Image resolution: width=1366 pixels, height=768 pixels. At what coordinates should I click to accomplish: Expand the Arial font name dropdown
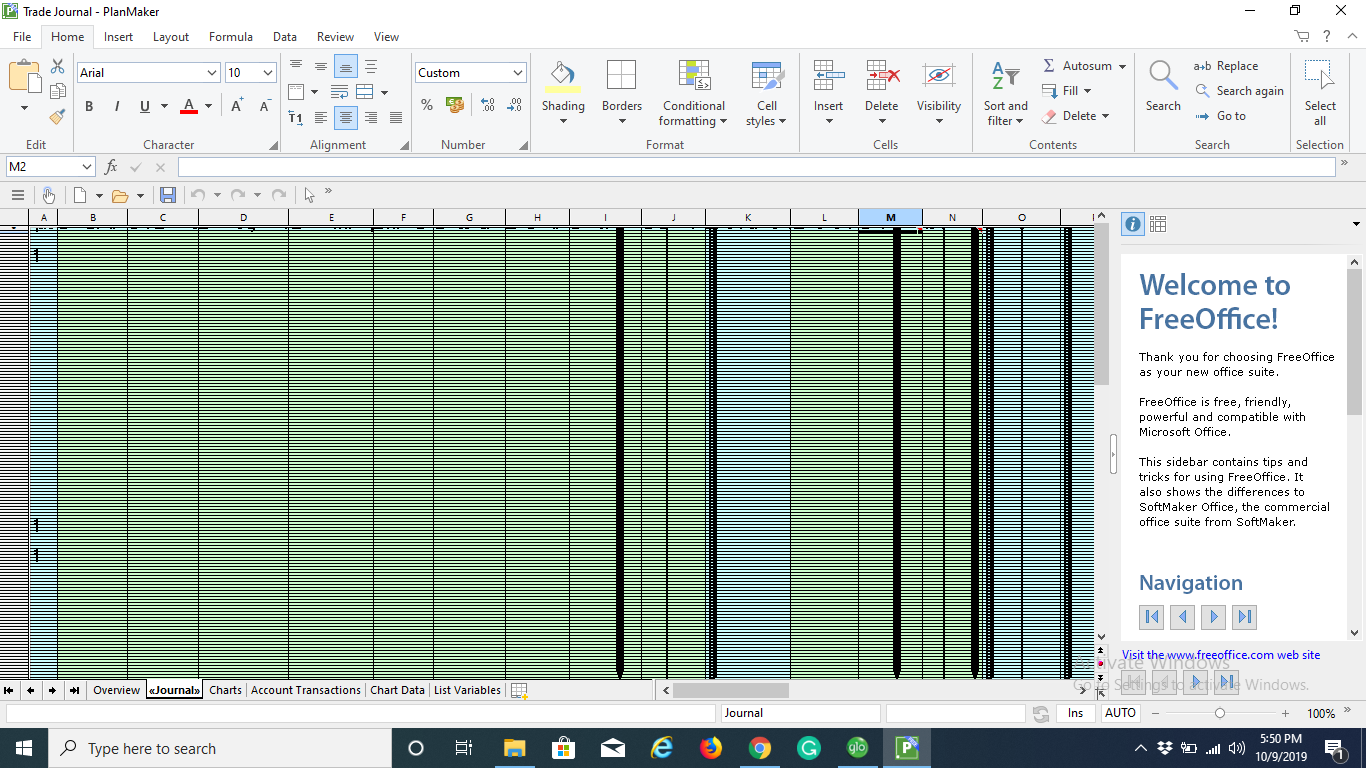pyautogui.click(x=211, y=73)
